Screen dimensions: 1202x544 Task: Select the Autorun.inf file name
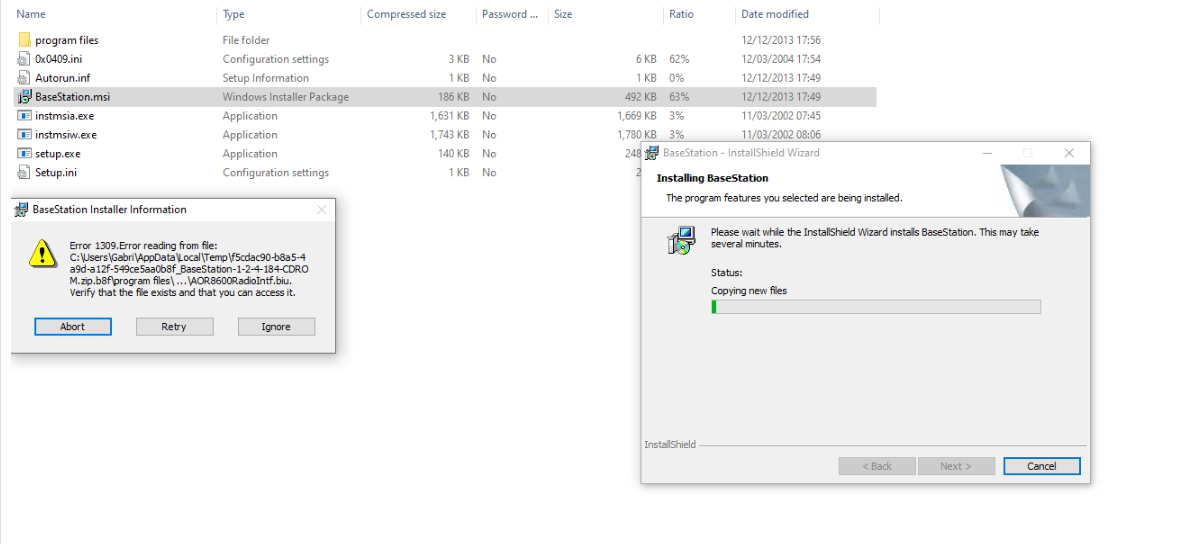click(62, 78)
